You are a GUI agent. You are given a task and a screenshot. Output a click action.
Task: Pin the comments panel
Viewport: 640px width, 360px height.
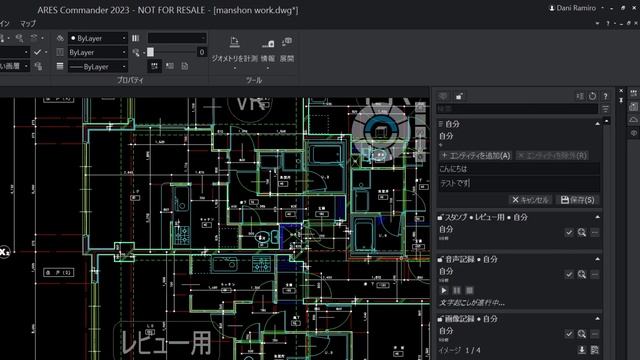621,100
